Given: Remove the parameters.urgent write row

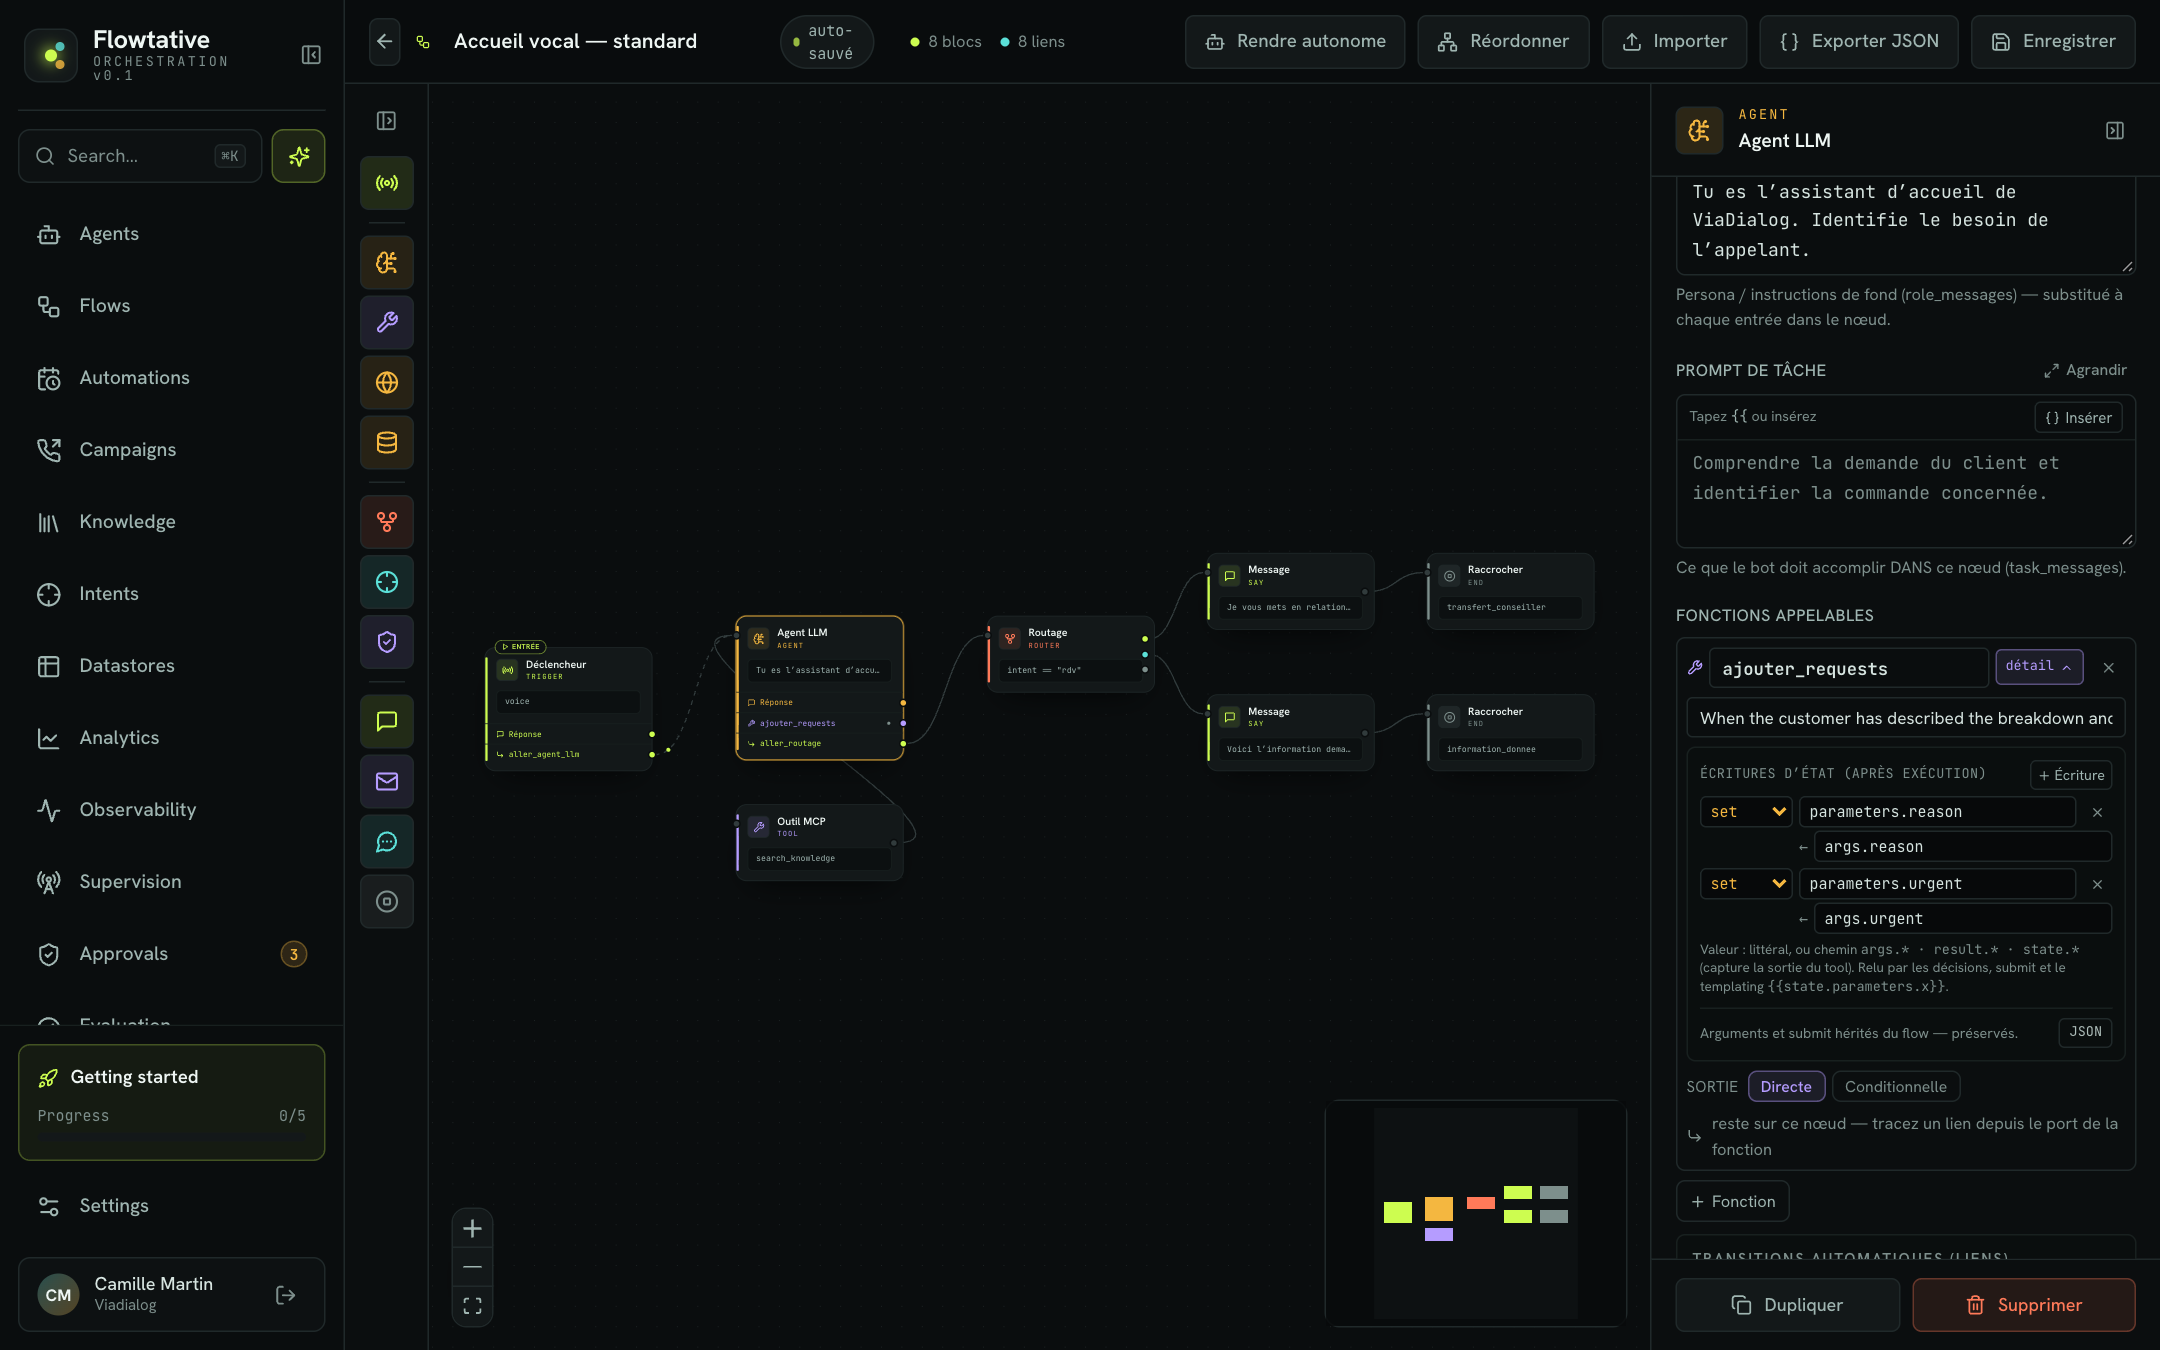Looking at the screenshot, I should tap(2098, 885).
